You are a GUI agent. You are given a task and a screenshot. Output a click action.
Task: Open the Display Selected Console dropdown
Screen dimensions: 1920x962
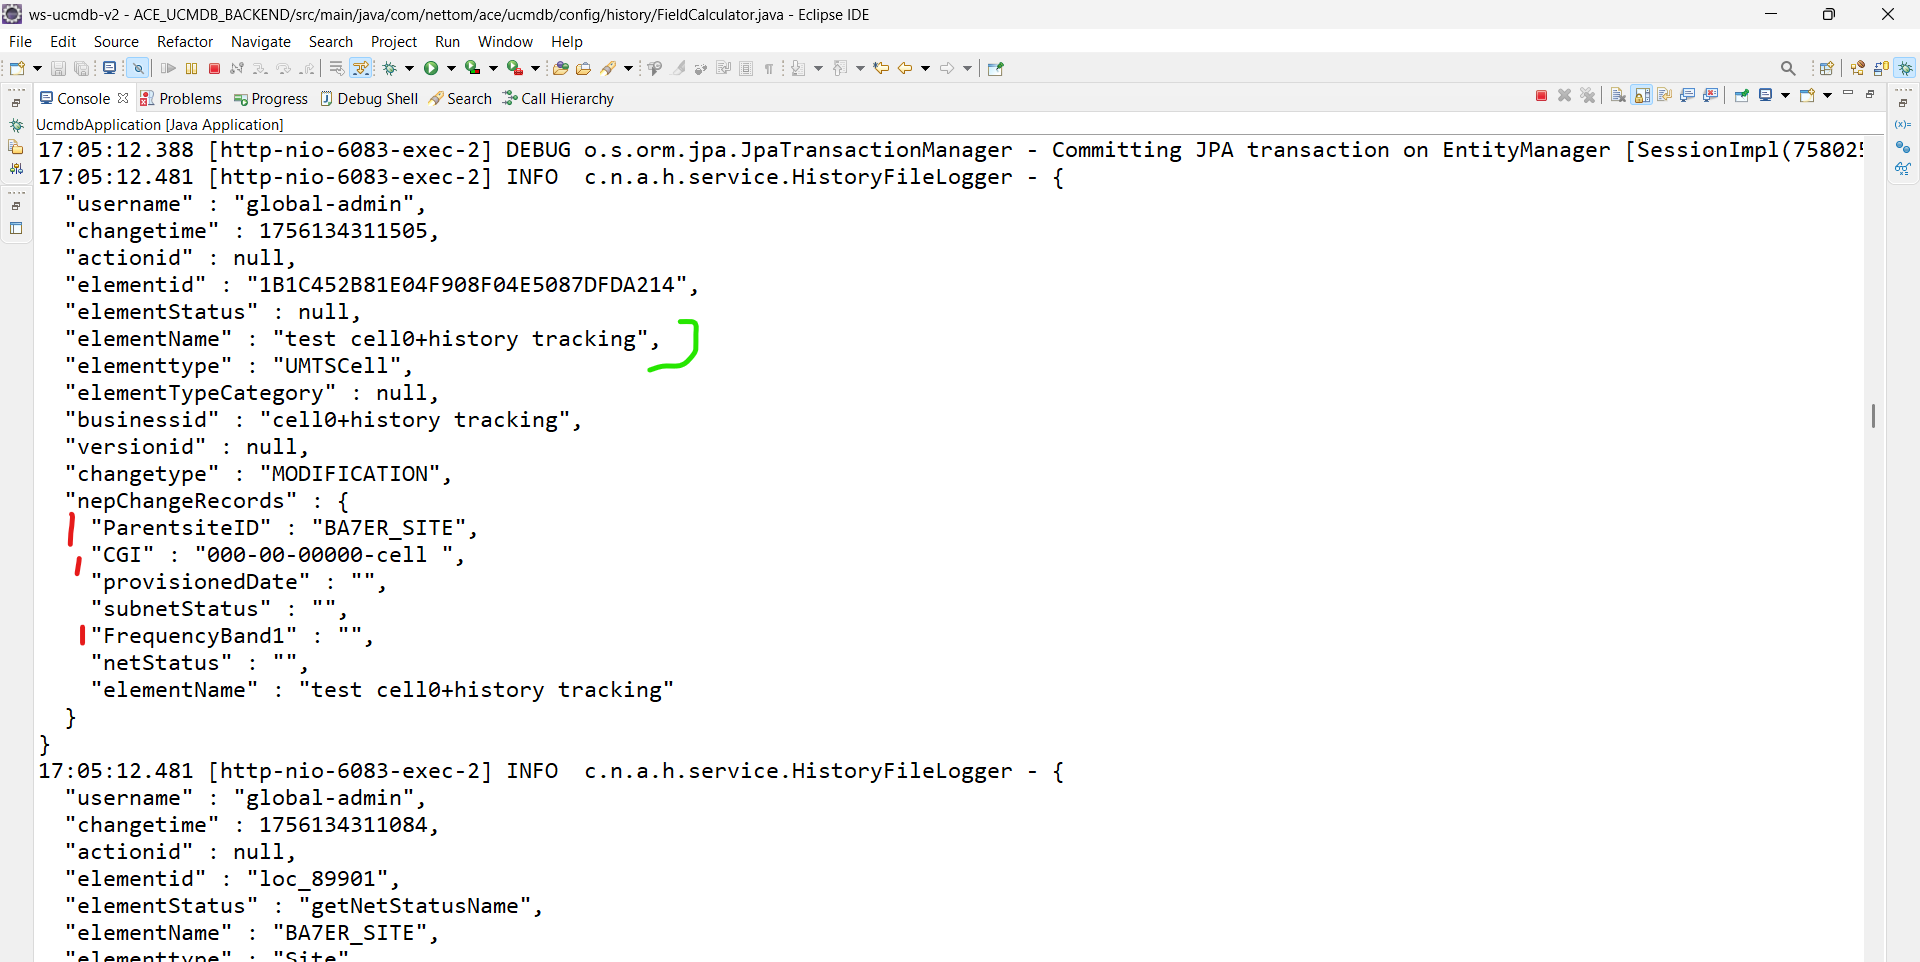pyautogui.click(x=1785, y=96)
